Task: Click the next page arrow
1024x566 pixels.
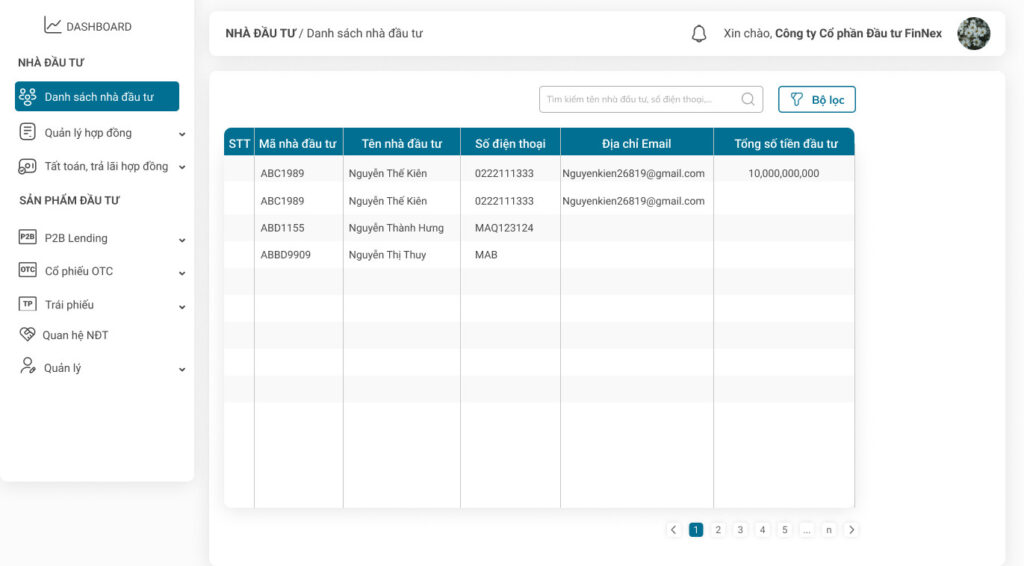Action: [851, 529]
